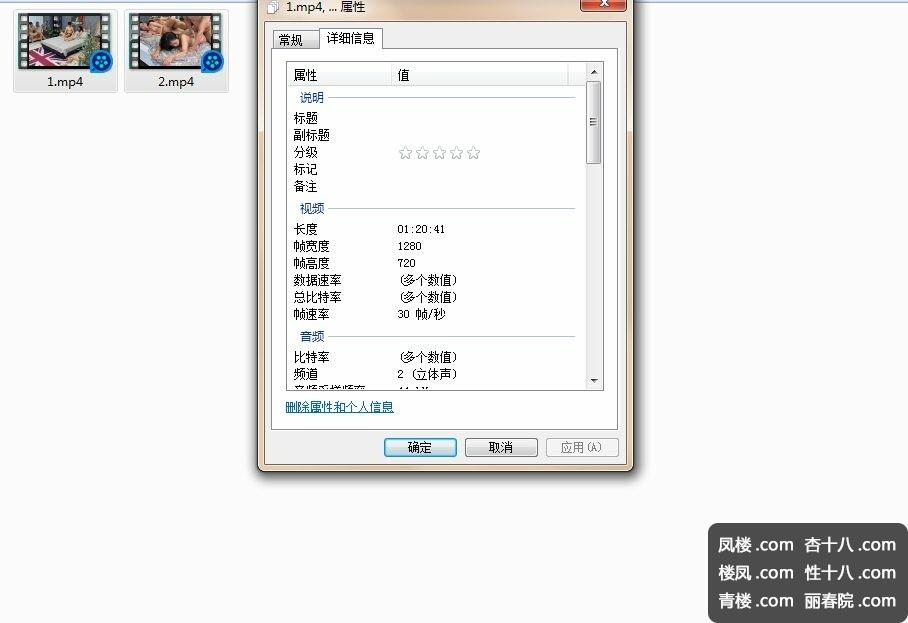908x623 pixels.
Task: Click the 确定 button
Action: tap(420, 448)
